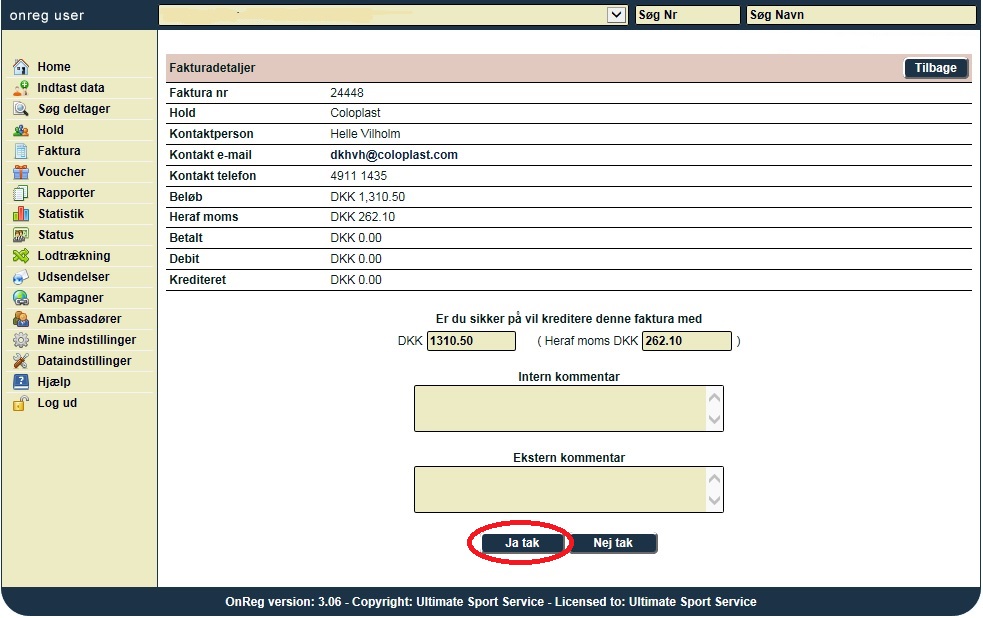Click the Statistik bar chart icon

pyautogui.click(x=21, y=214)
